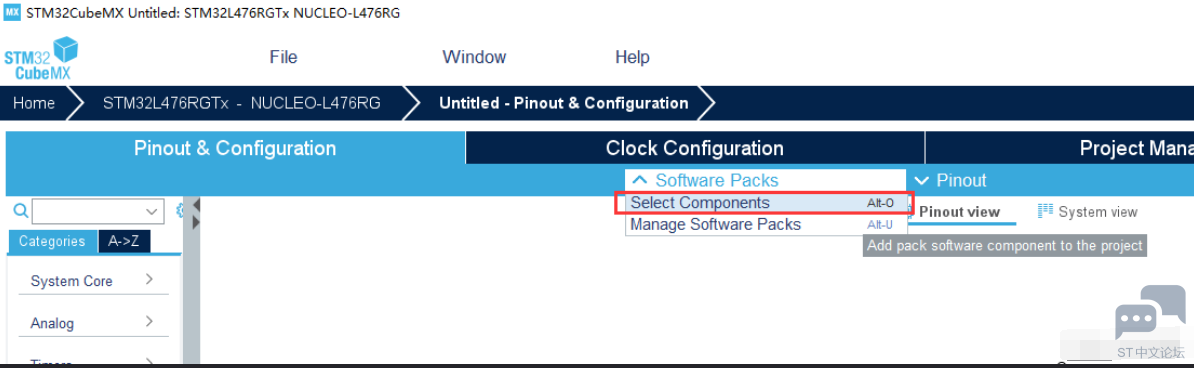
Task: Switch to the Clock Configuration tab
Action: point(694,148)
